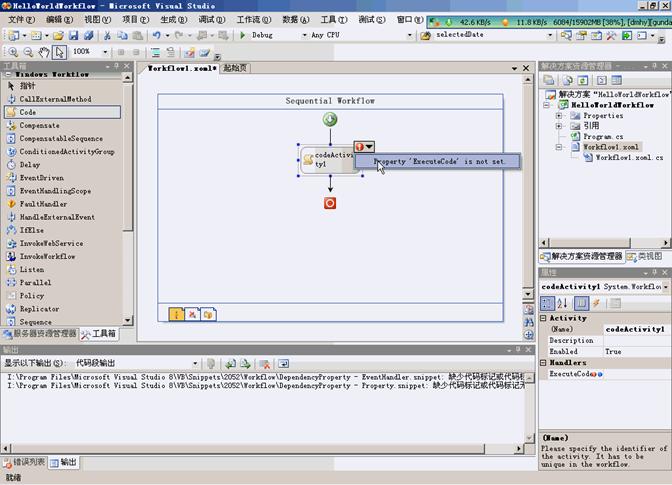
Task: Select the Code activity in the toolbox
Action: point(63,112)
